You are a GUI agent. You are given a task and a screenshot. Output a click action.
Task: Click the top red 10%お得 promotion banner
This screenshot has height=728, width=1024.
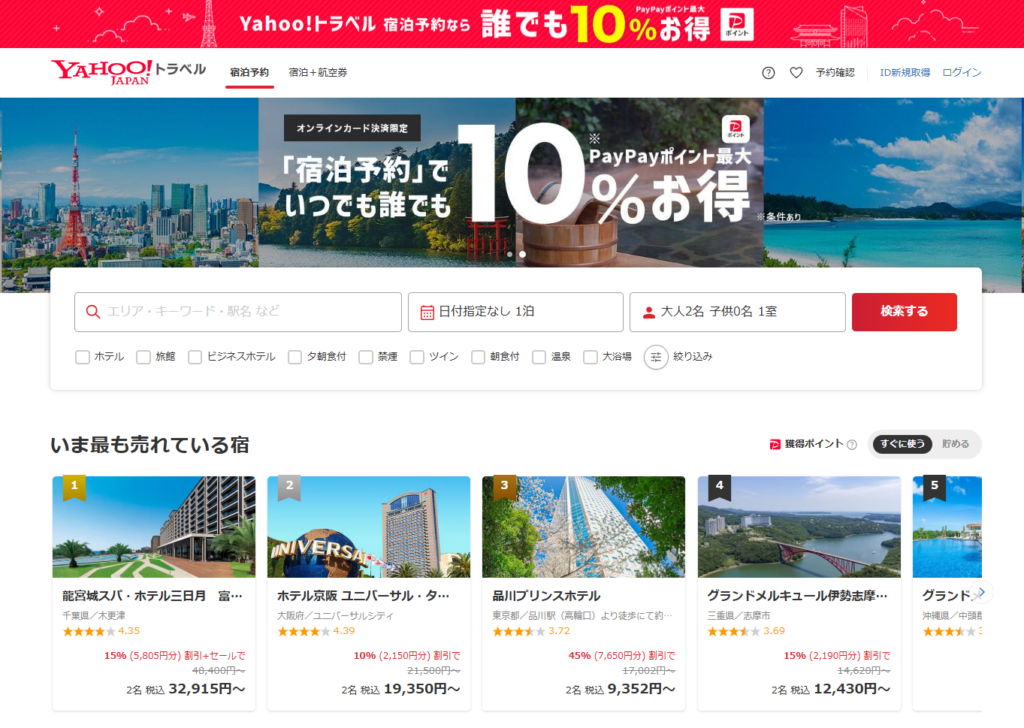[512, 24]
